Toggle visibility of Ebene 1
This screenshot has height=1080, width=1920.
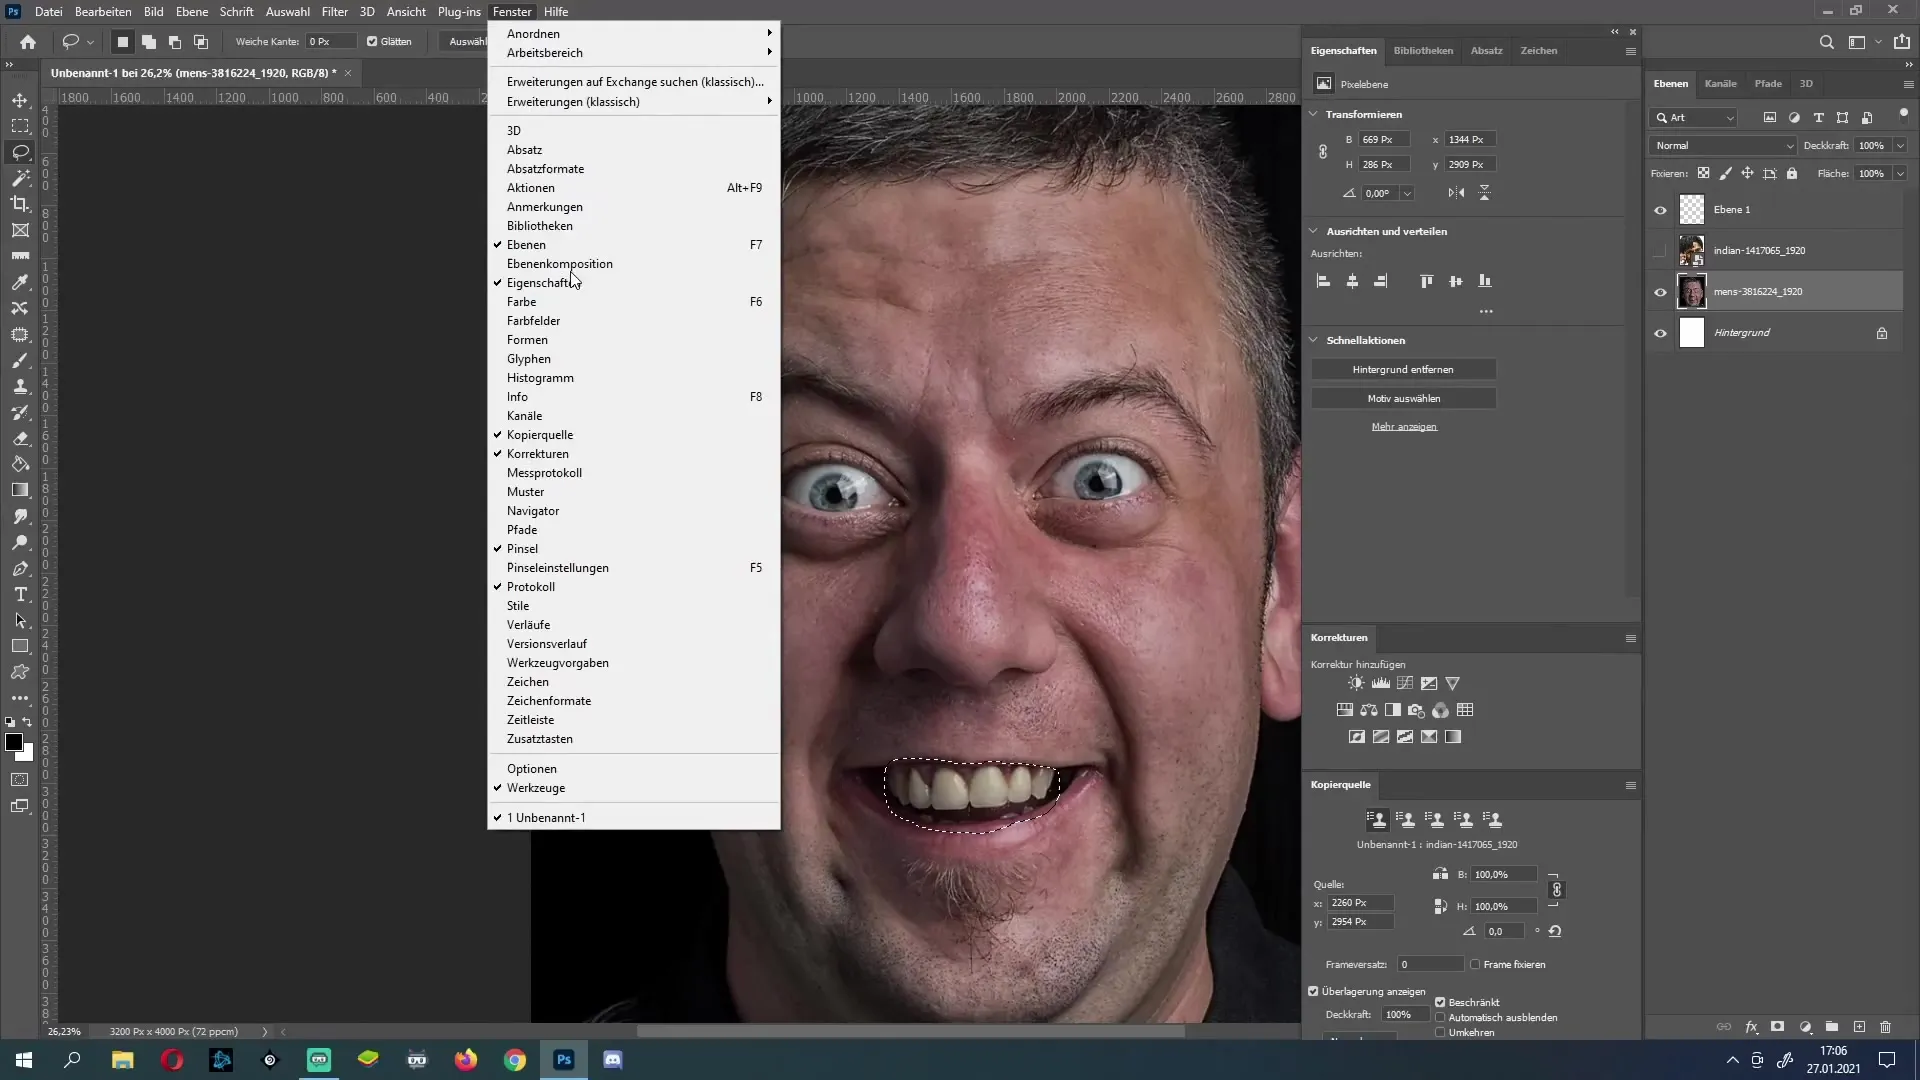click(1660, 208)
